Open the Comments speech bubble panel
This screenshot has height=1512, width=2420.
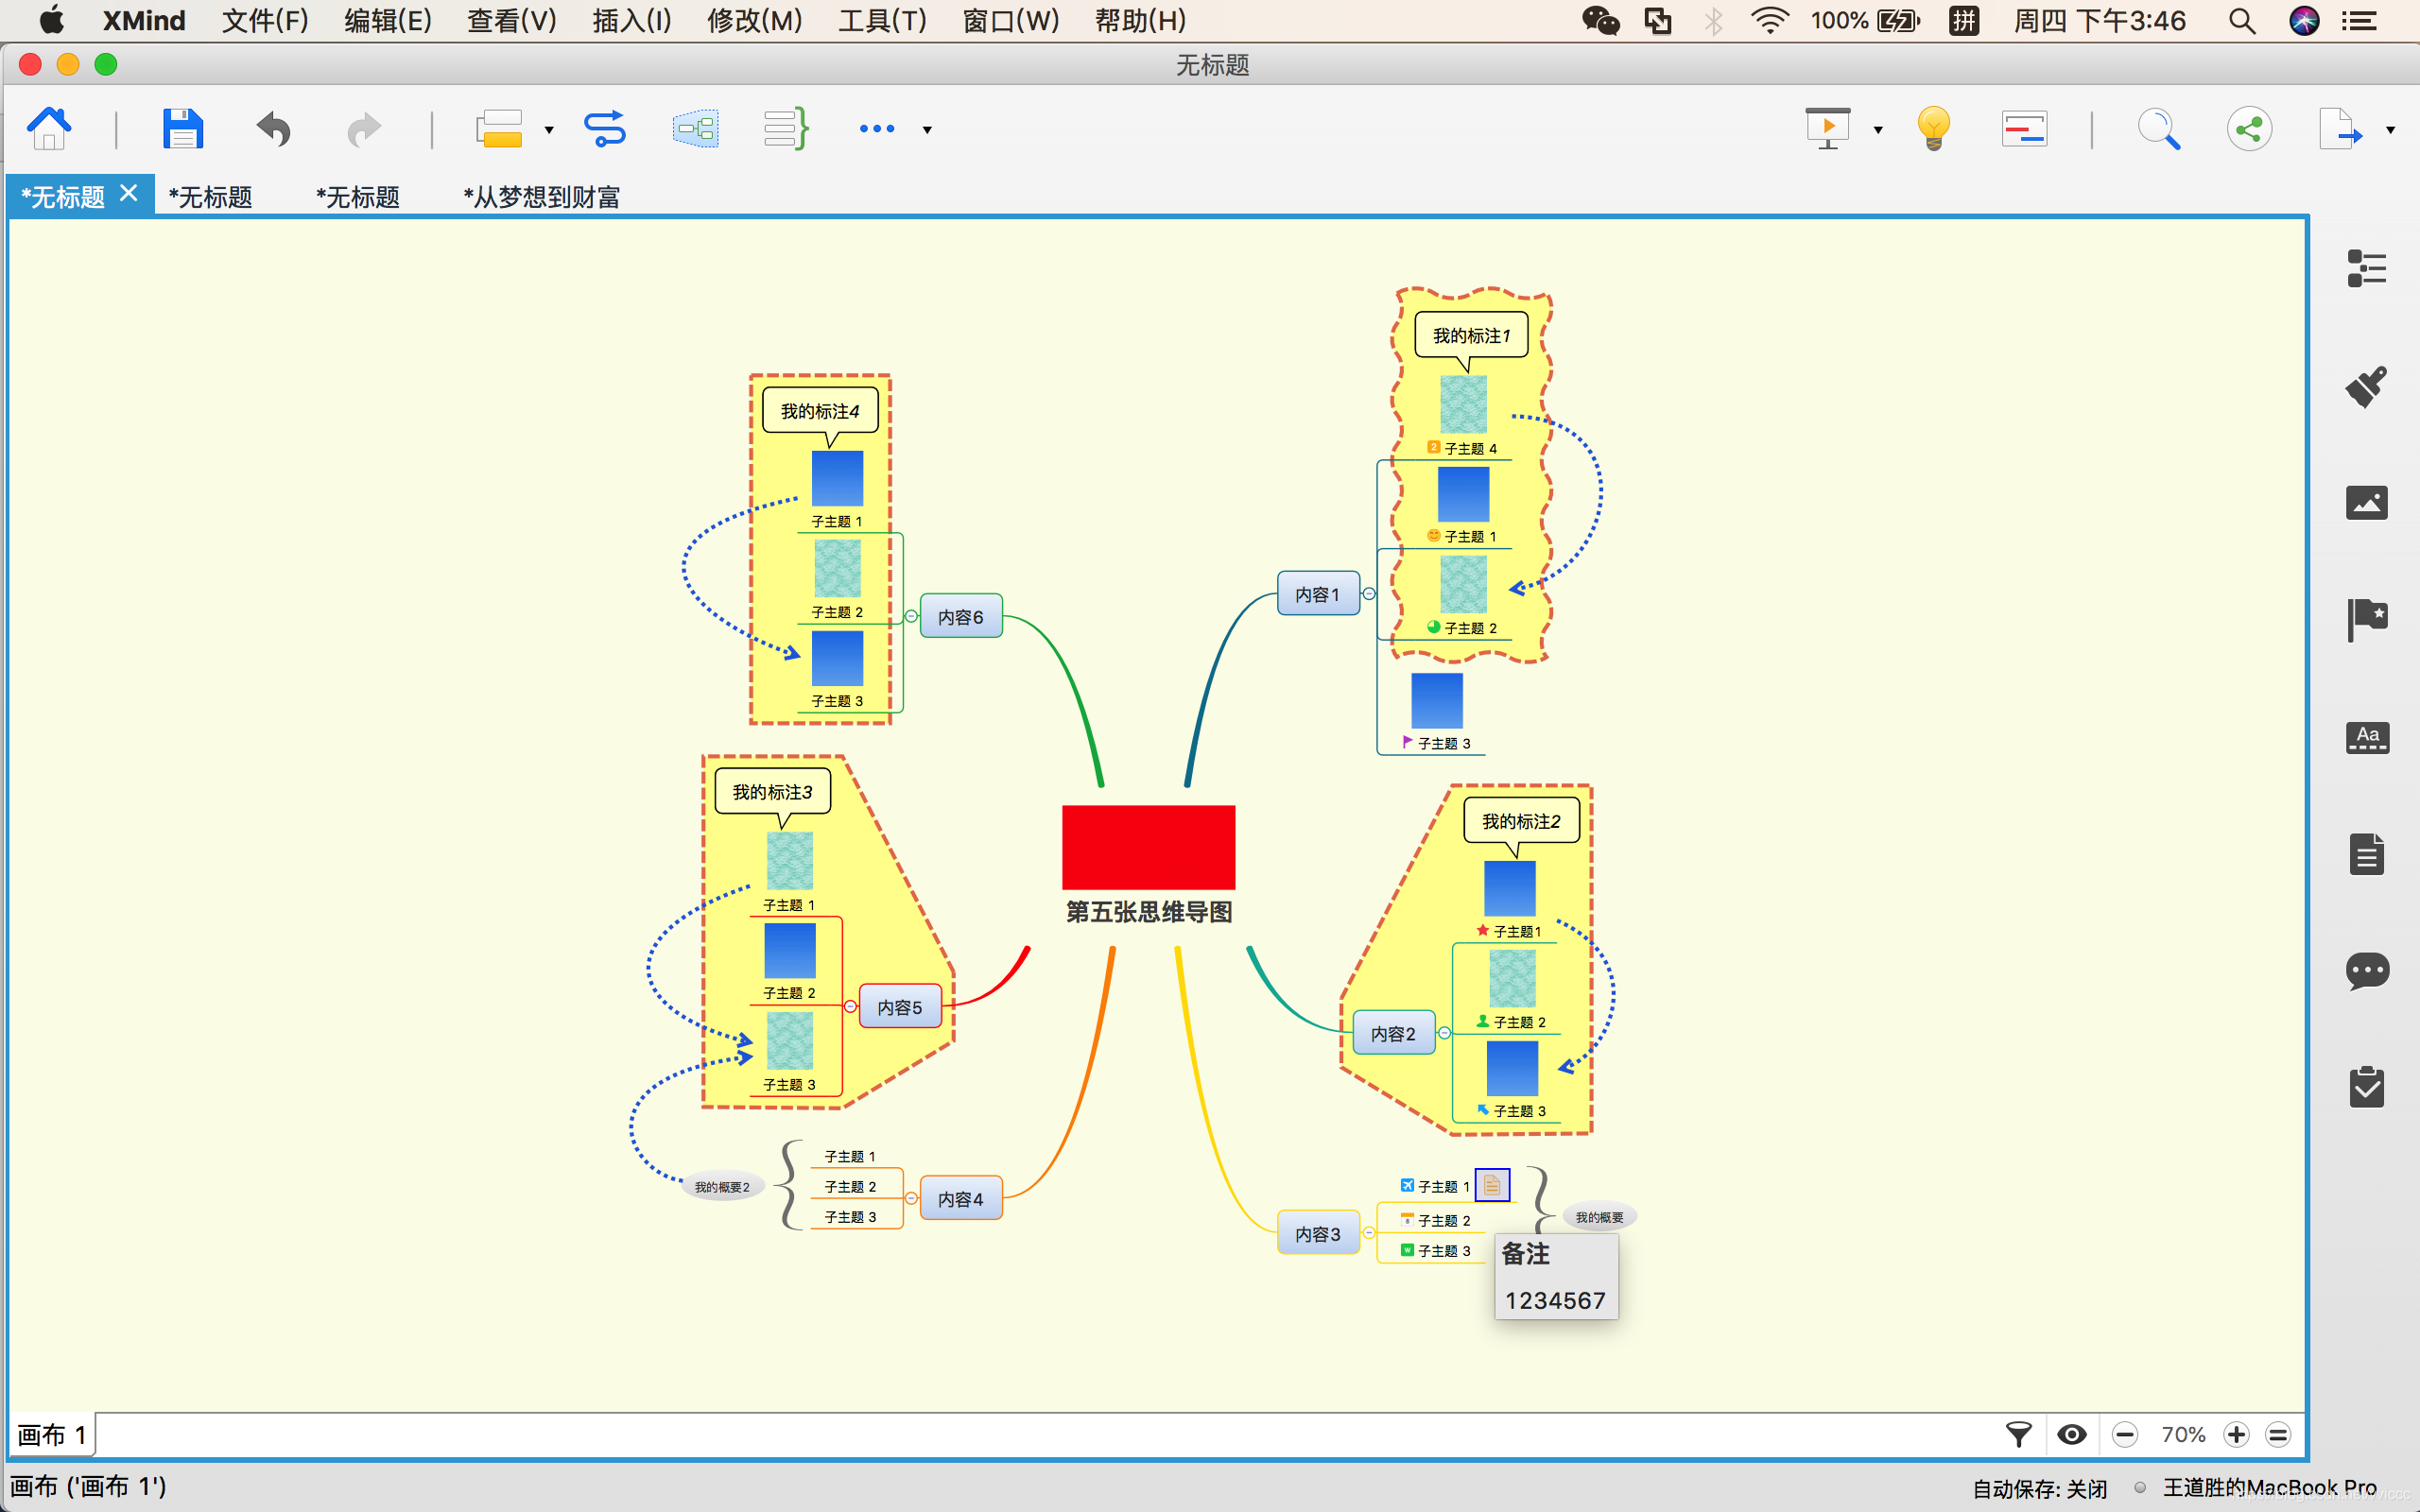pos(2366,971)
